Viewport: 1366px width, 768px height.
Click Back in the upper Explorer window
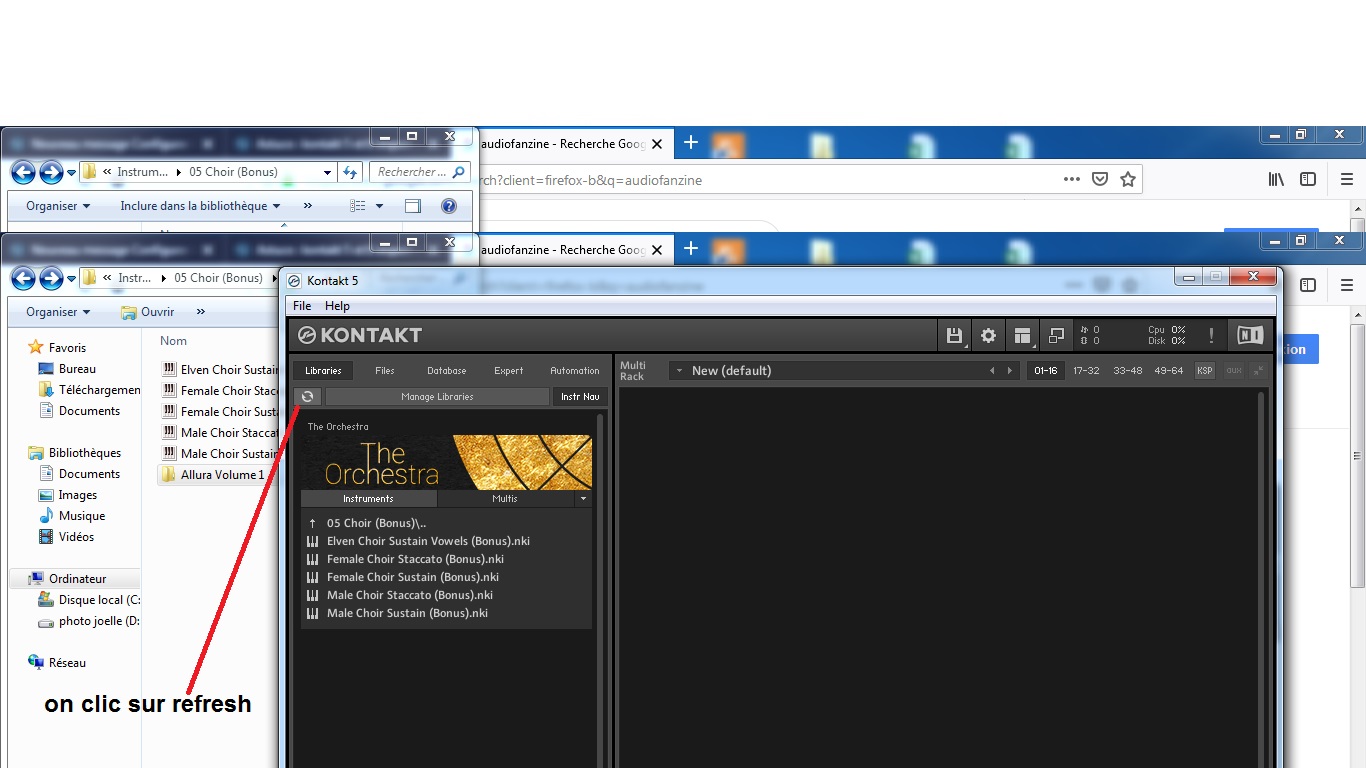(23, 172)
